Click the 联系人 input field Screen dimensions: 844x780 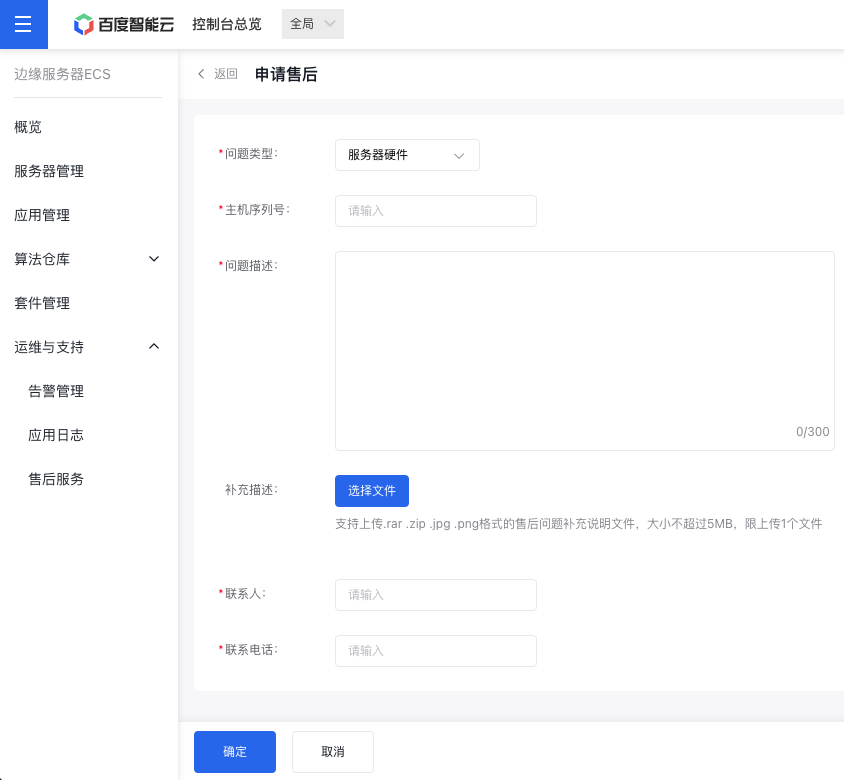436,595
